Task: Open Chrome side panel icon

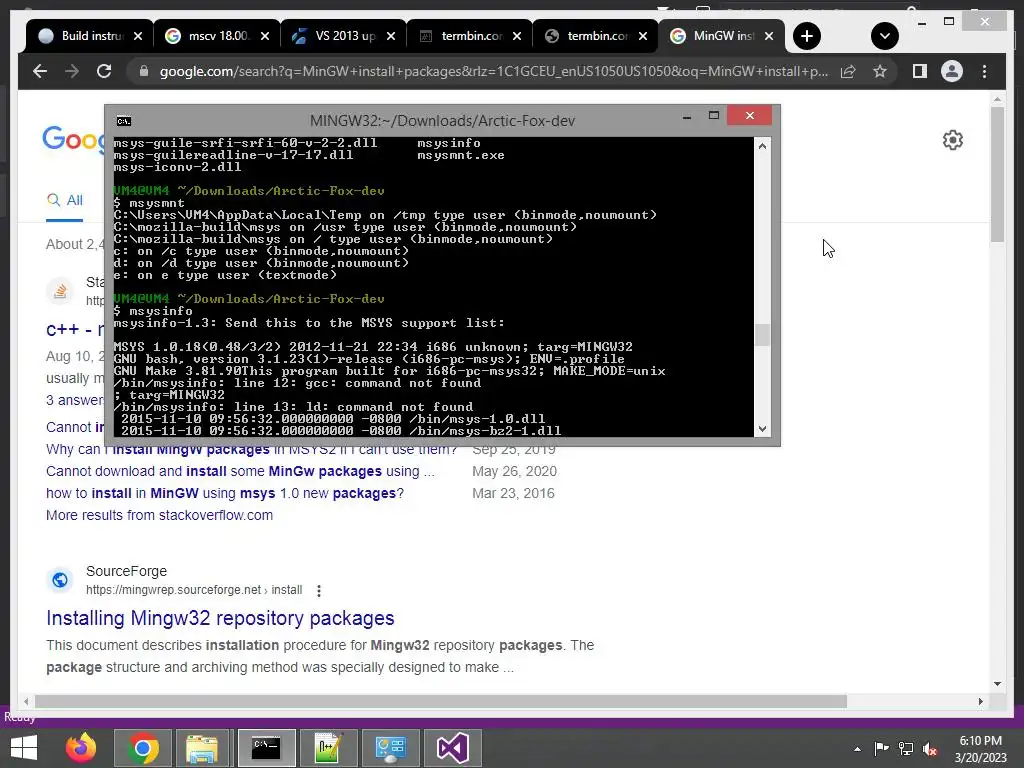Action: pyautogui.click(x=920, y=71)
